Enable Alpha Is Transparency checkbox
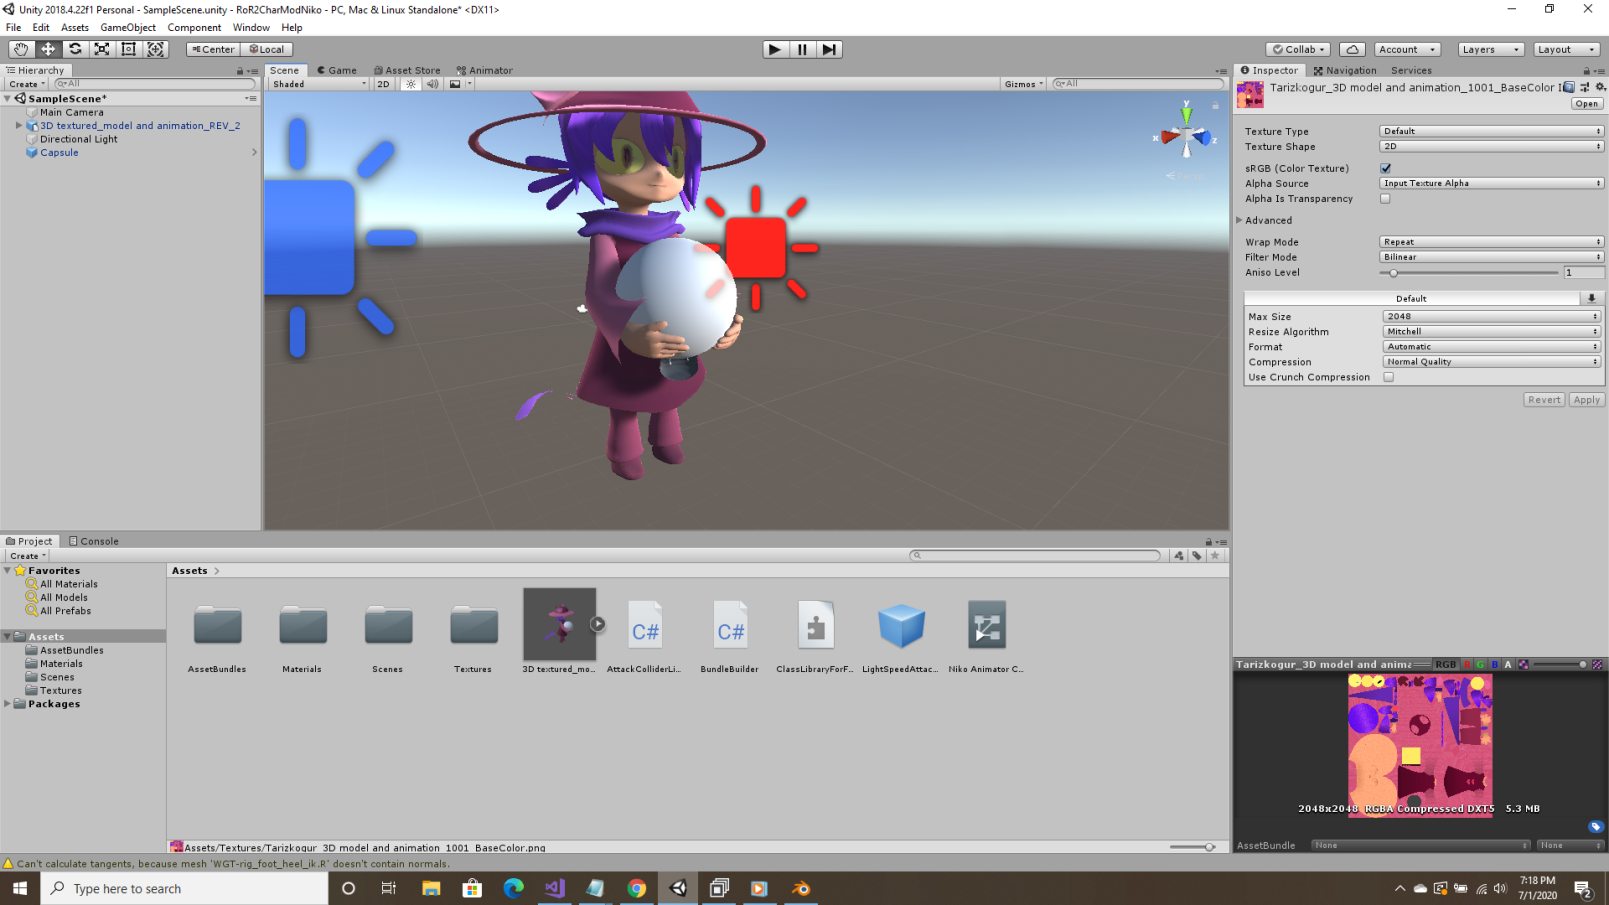 [1386, 199]
